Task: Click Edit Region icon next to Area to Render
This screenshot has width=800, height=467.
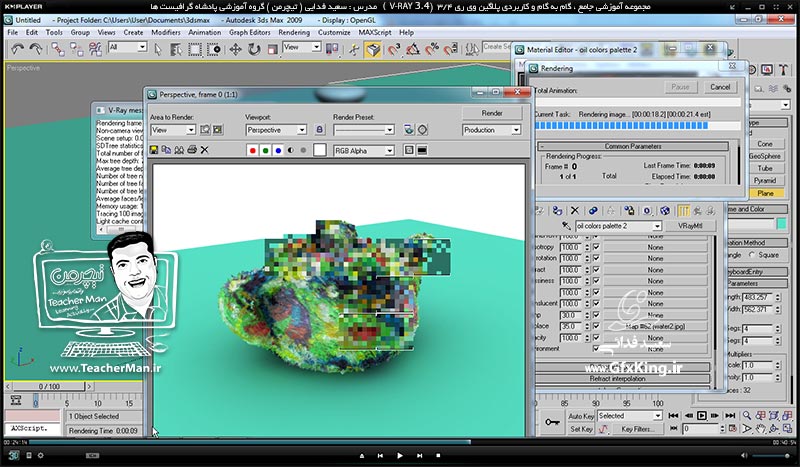Action: coord(205,130)
